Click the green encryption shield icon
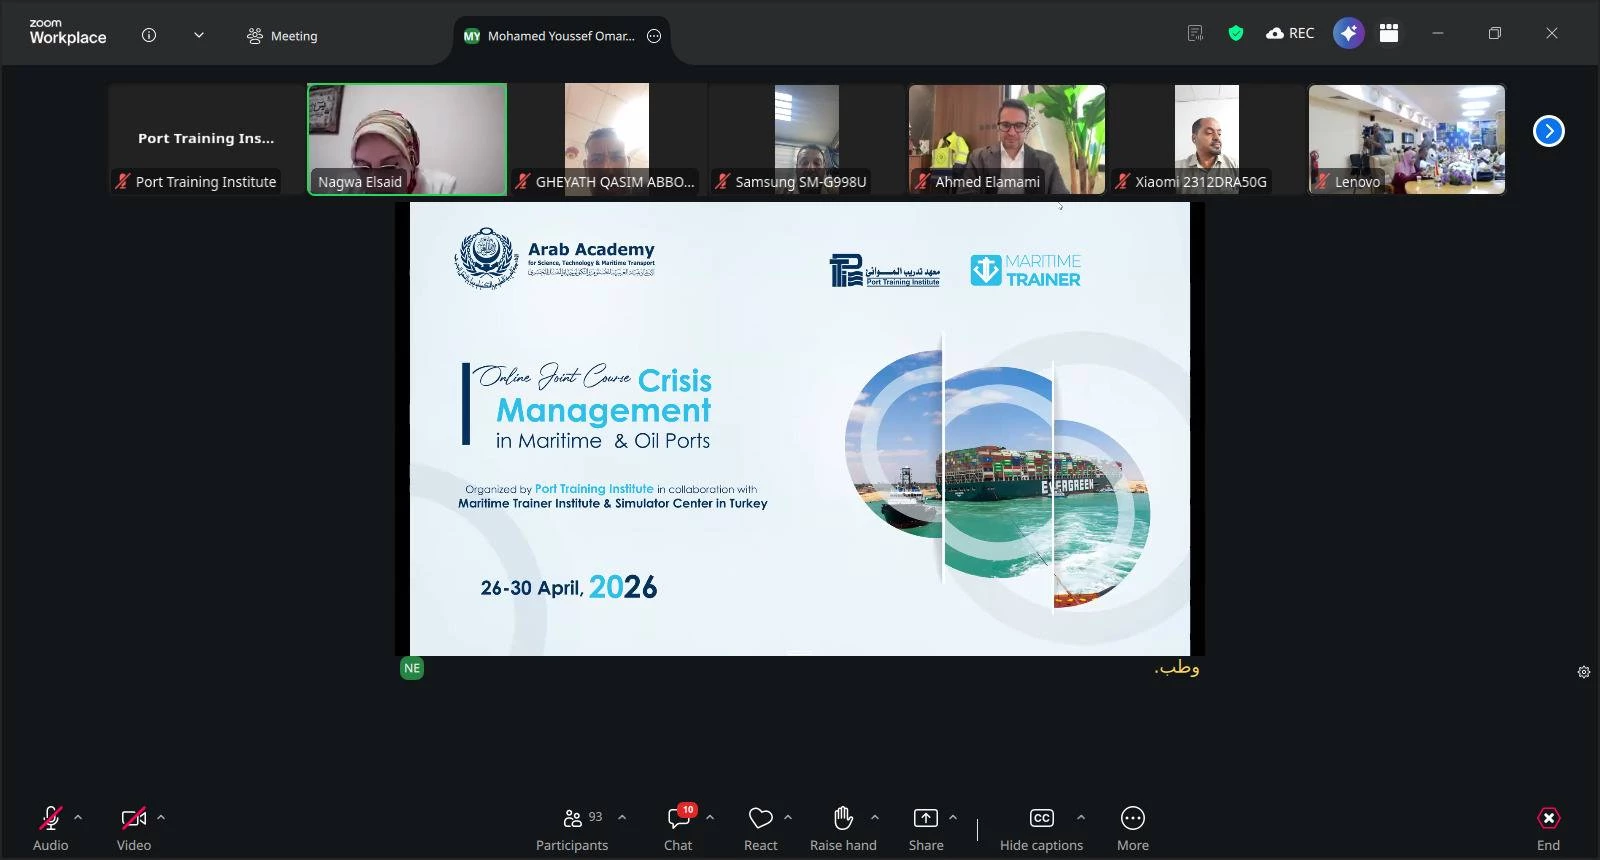This screenshot has height=860, width=1600. [1236, 33]
